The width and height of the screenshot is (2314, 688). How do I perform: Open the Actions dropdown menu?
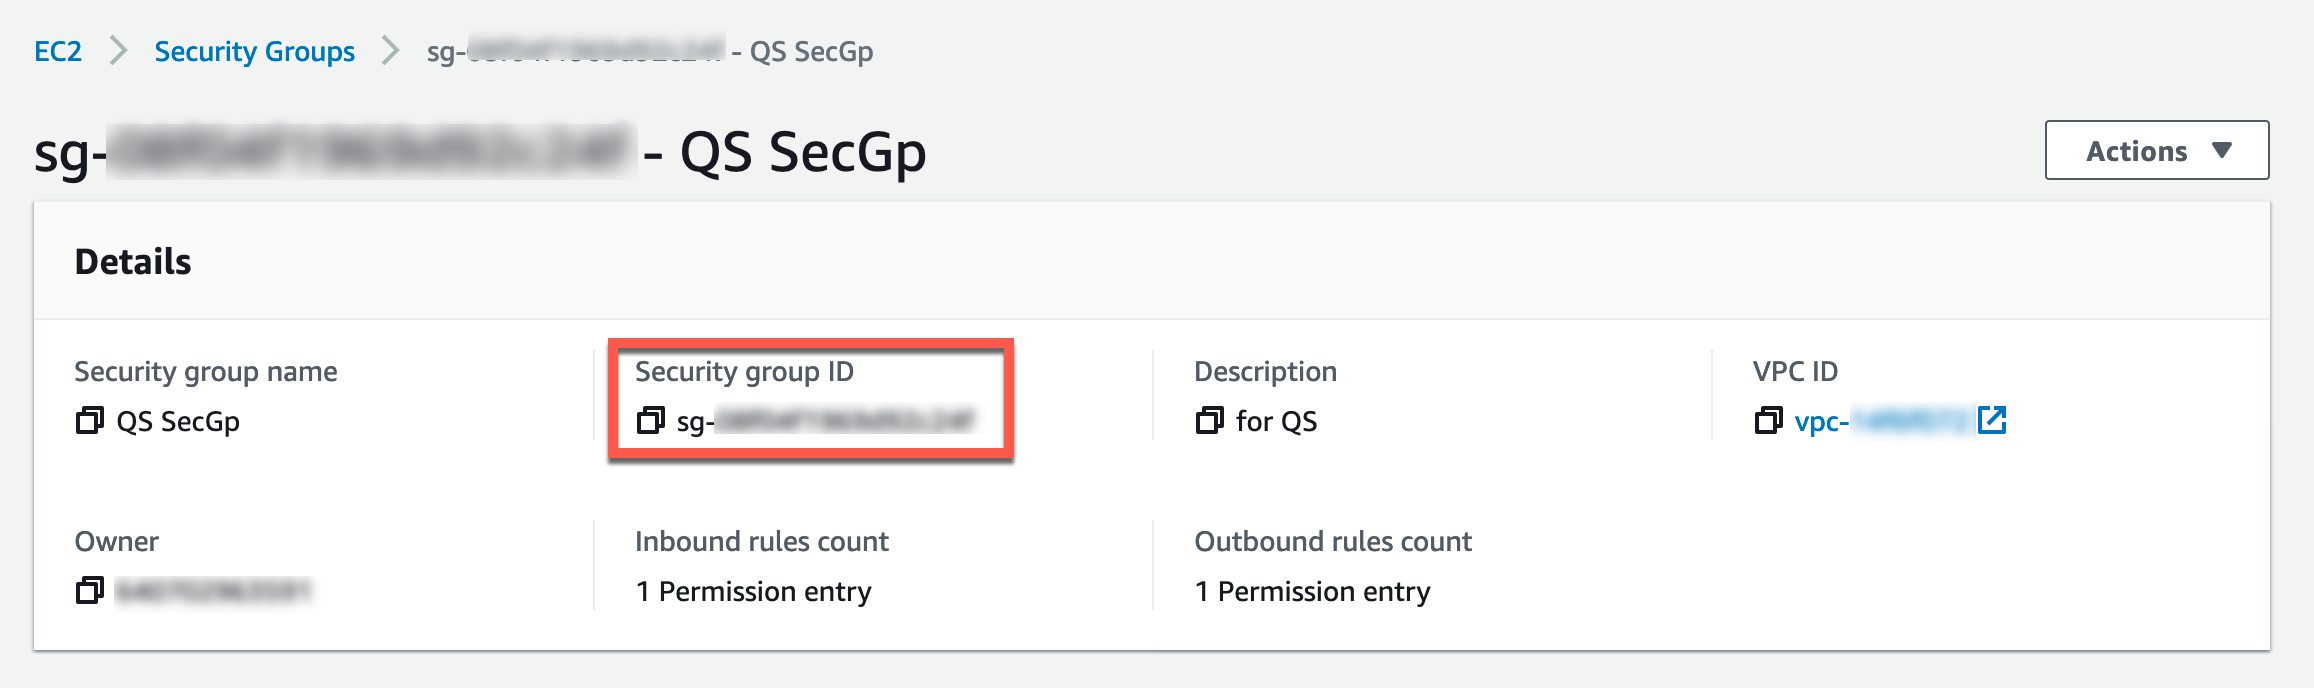pos(2156,151)
